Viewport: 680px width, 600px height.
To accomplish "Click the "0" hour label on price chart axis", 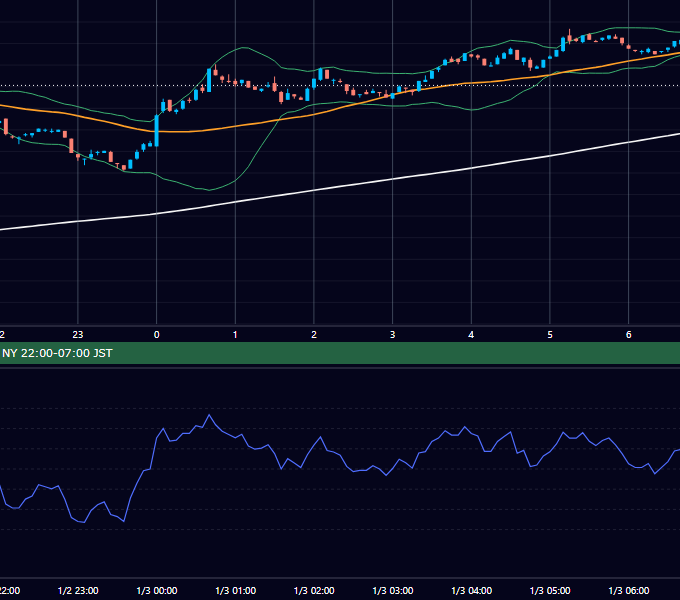I will (157, 335).
